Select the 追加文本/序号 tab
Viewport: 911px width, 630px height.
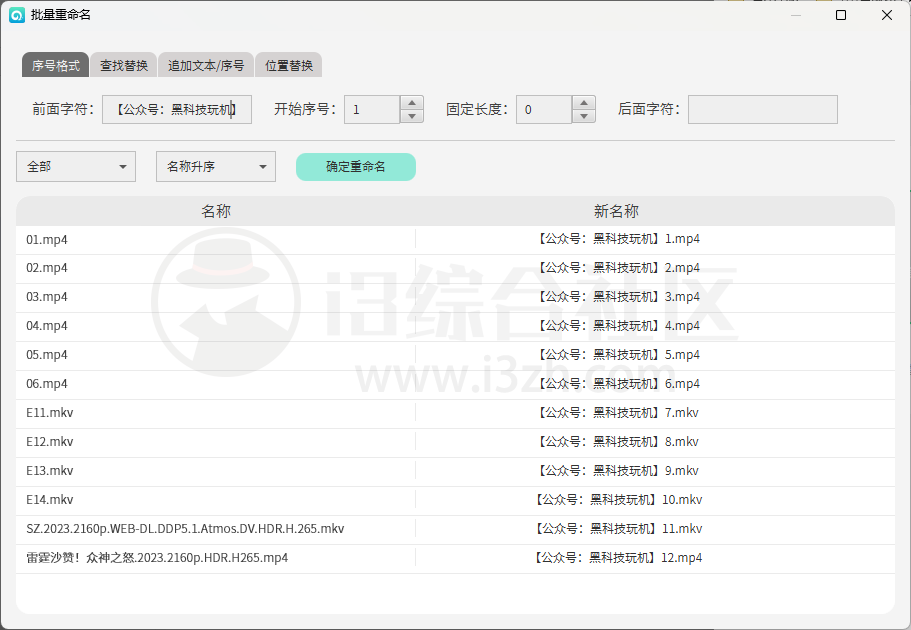click(206, 65)
